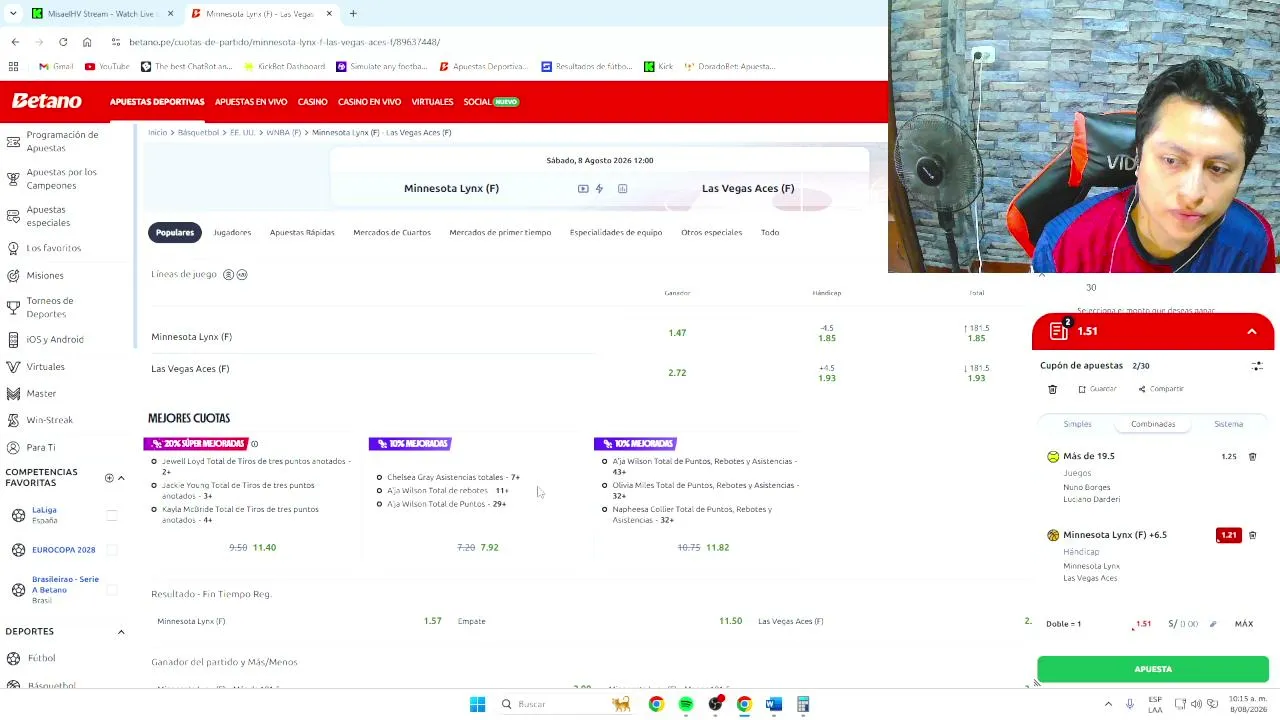Screen dimensions: 1280x720
Task: Open Especialidades de equipo tab
Action: click(x=616, y=232)
